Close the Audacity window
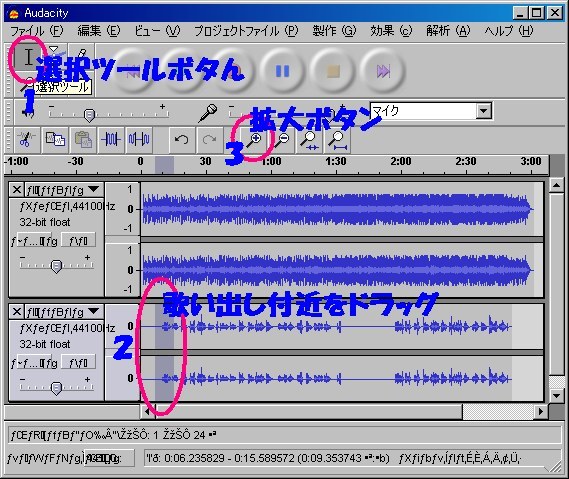This screenshot has width=569, height=479. [555, 13]
